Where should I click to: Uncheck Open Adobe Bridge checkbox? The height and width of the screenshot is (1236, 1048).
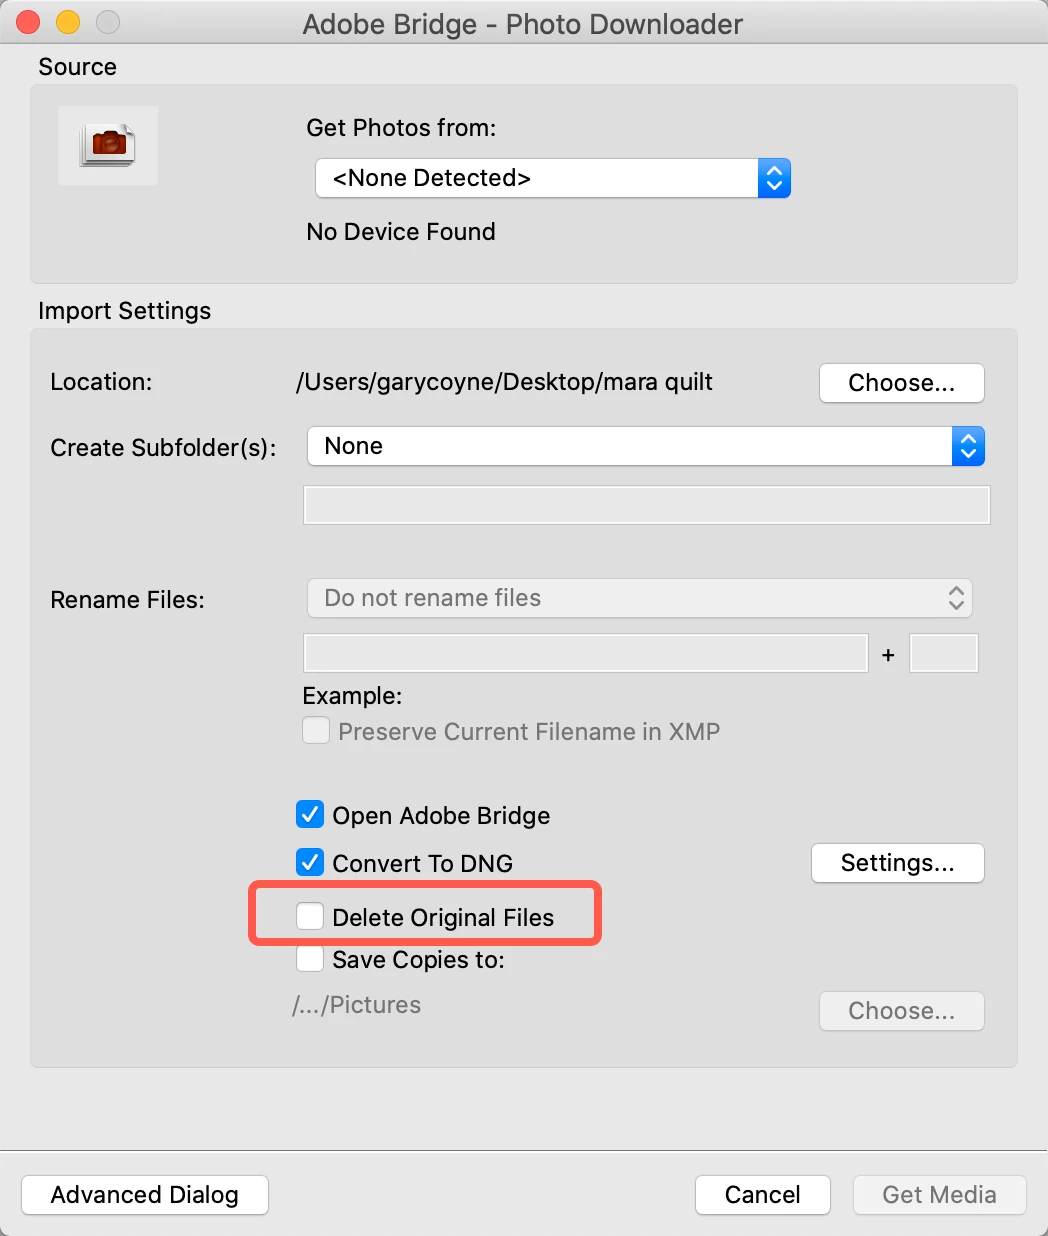click(310, 814)
